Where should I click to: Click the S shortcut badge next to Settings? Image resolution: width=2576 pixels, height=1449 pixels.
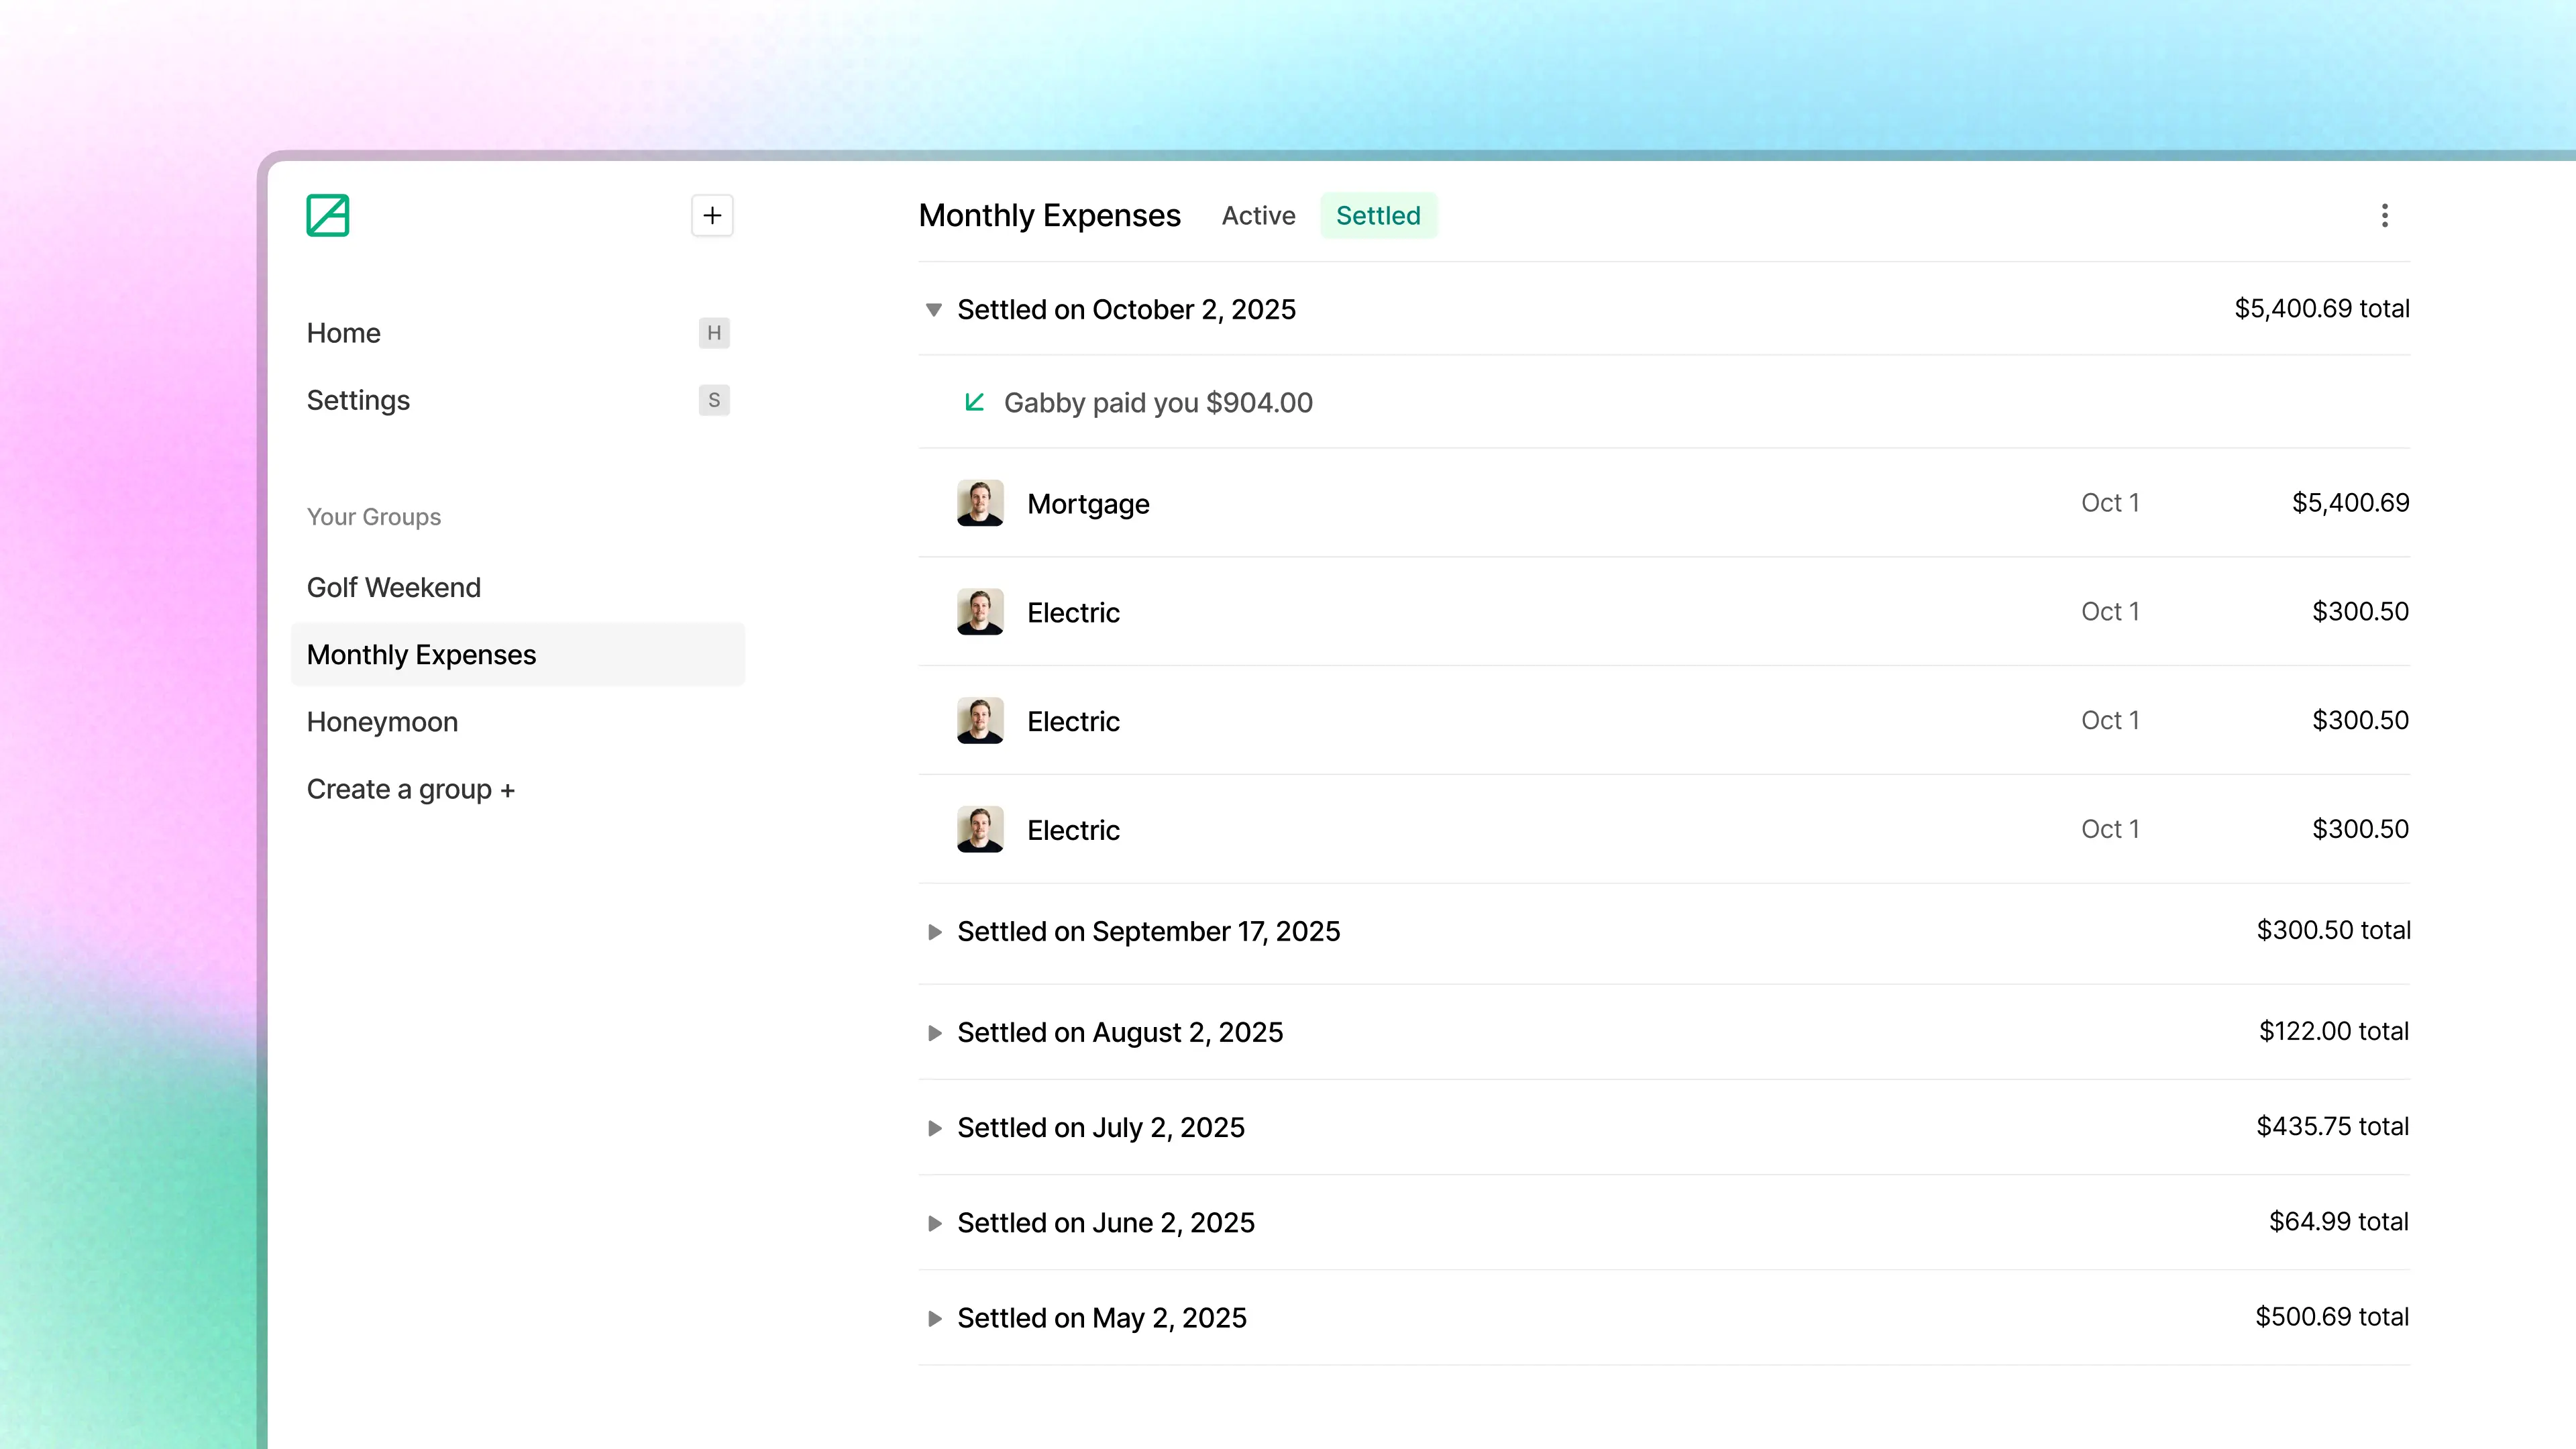coord(713,400)
